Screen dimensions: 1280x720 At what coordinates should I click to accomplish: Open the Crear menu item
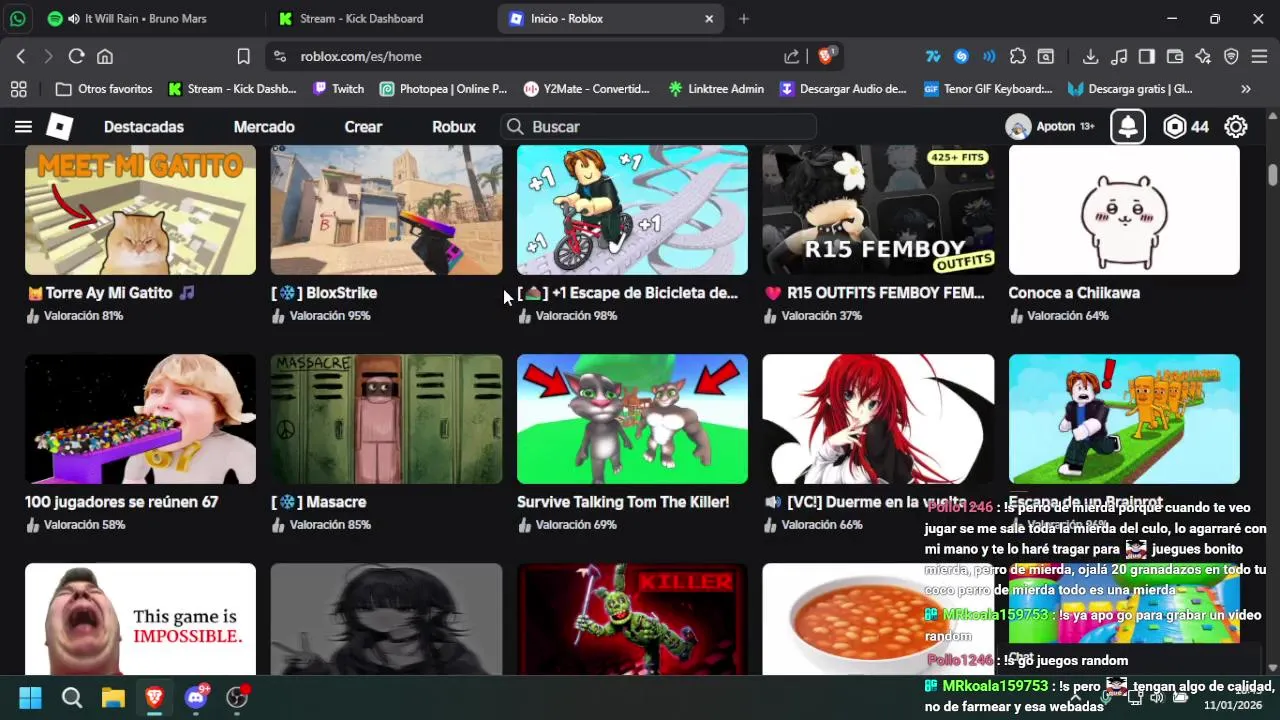(x=363, y=127)
